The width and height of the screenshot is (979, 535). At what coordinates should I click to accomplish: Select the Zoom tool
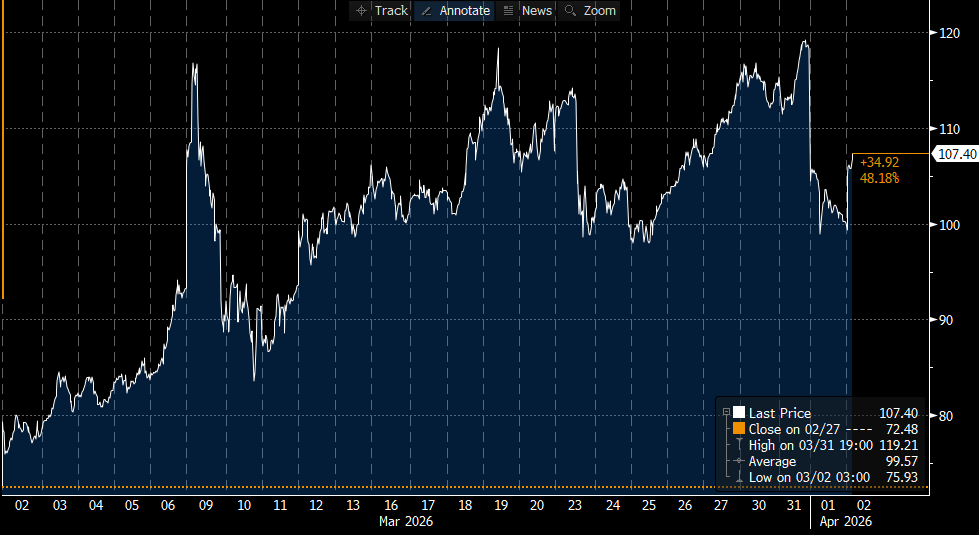[x=590, y=11]
